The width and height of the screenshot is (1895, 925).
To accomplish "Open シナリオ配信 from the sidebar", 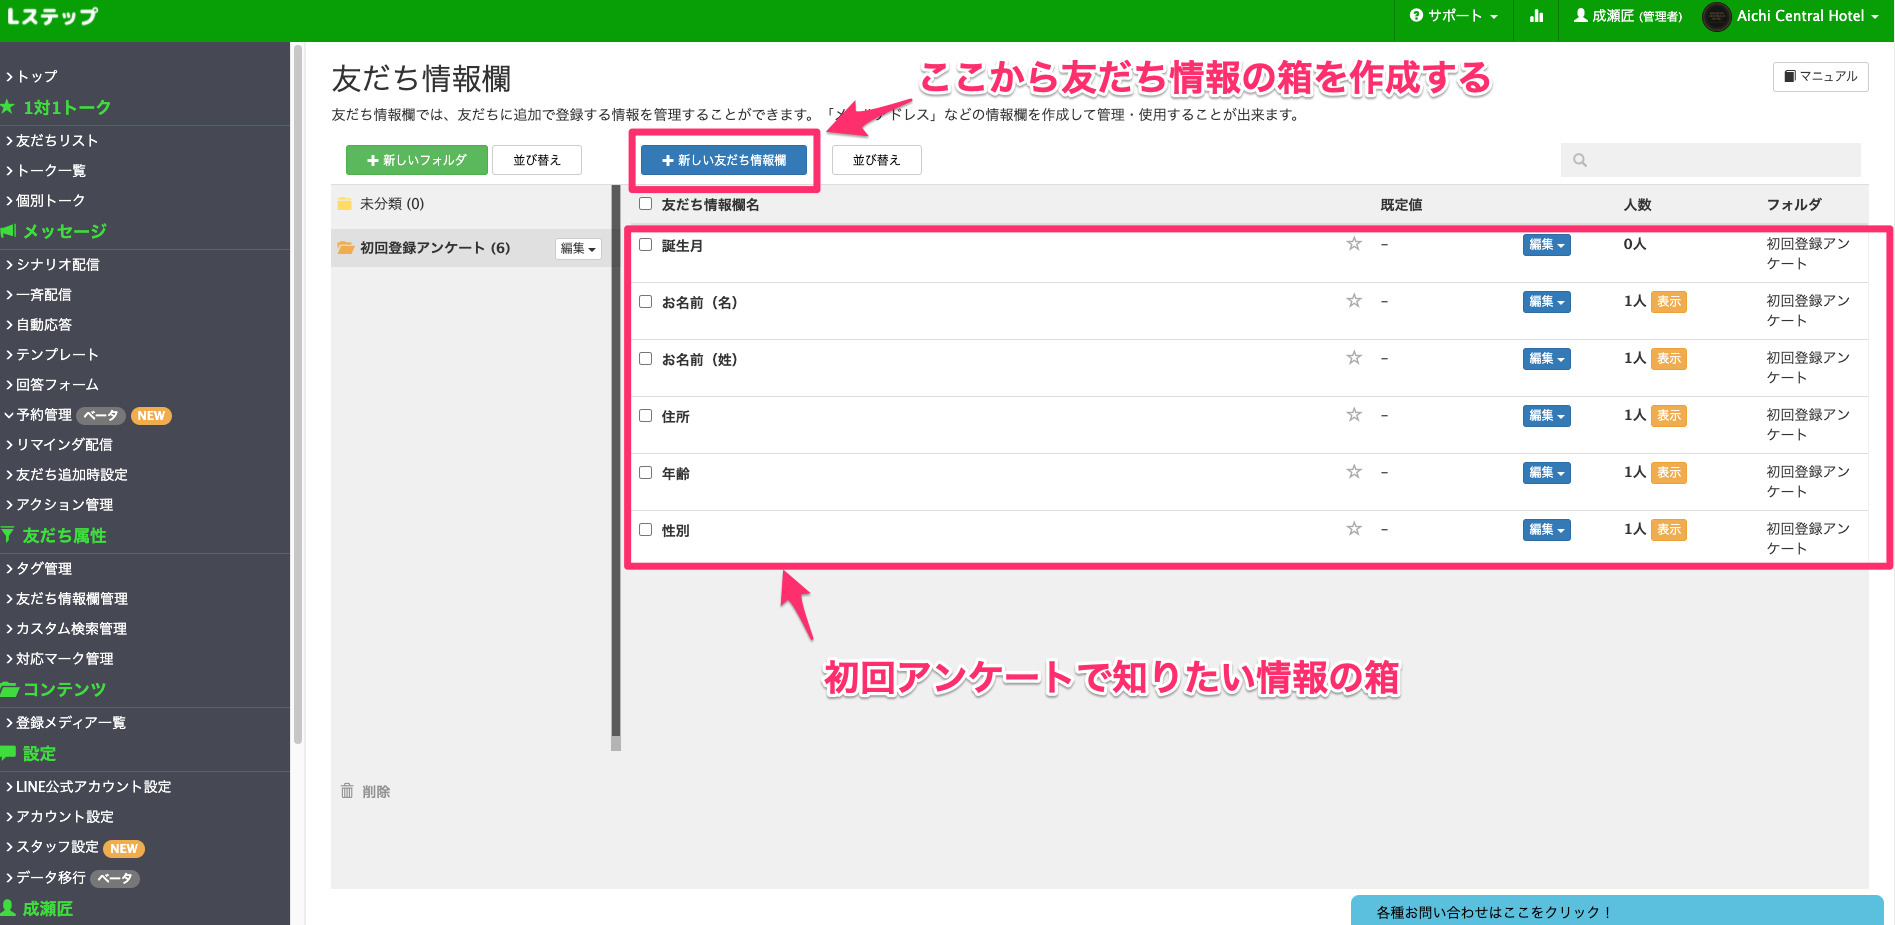I will [57, 264].
